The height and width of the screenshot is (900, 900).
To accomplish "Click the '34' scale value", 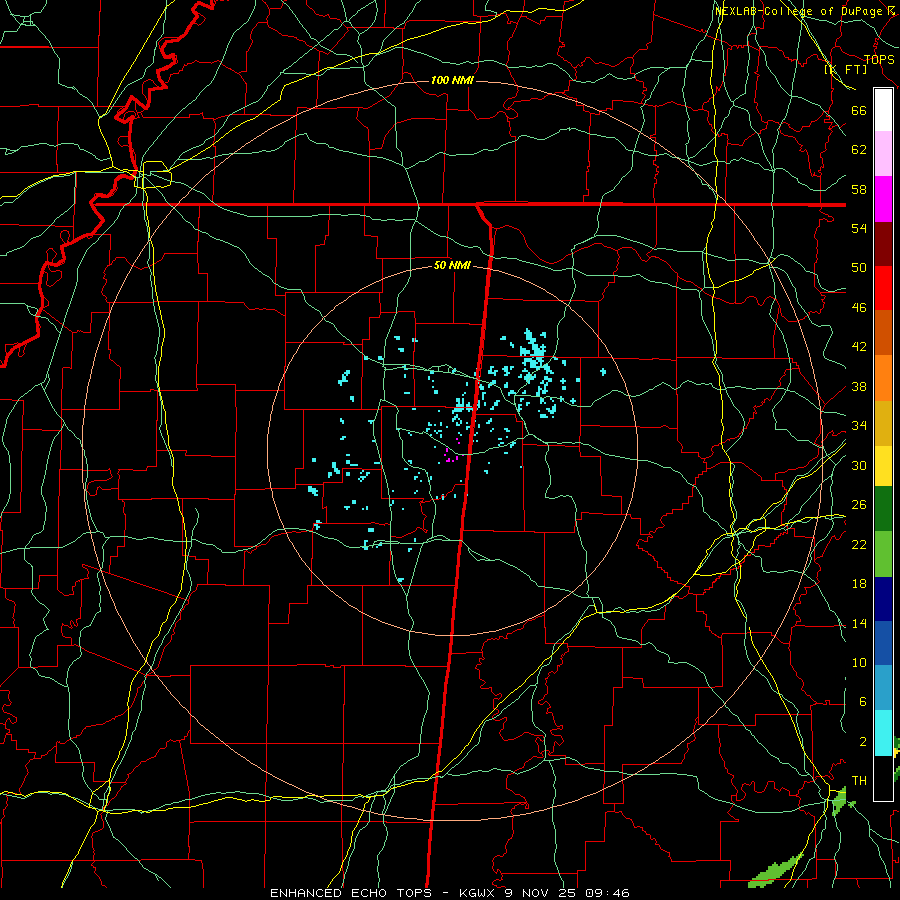I will tap(859, 425).
